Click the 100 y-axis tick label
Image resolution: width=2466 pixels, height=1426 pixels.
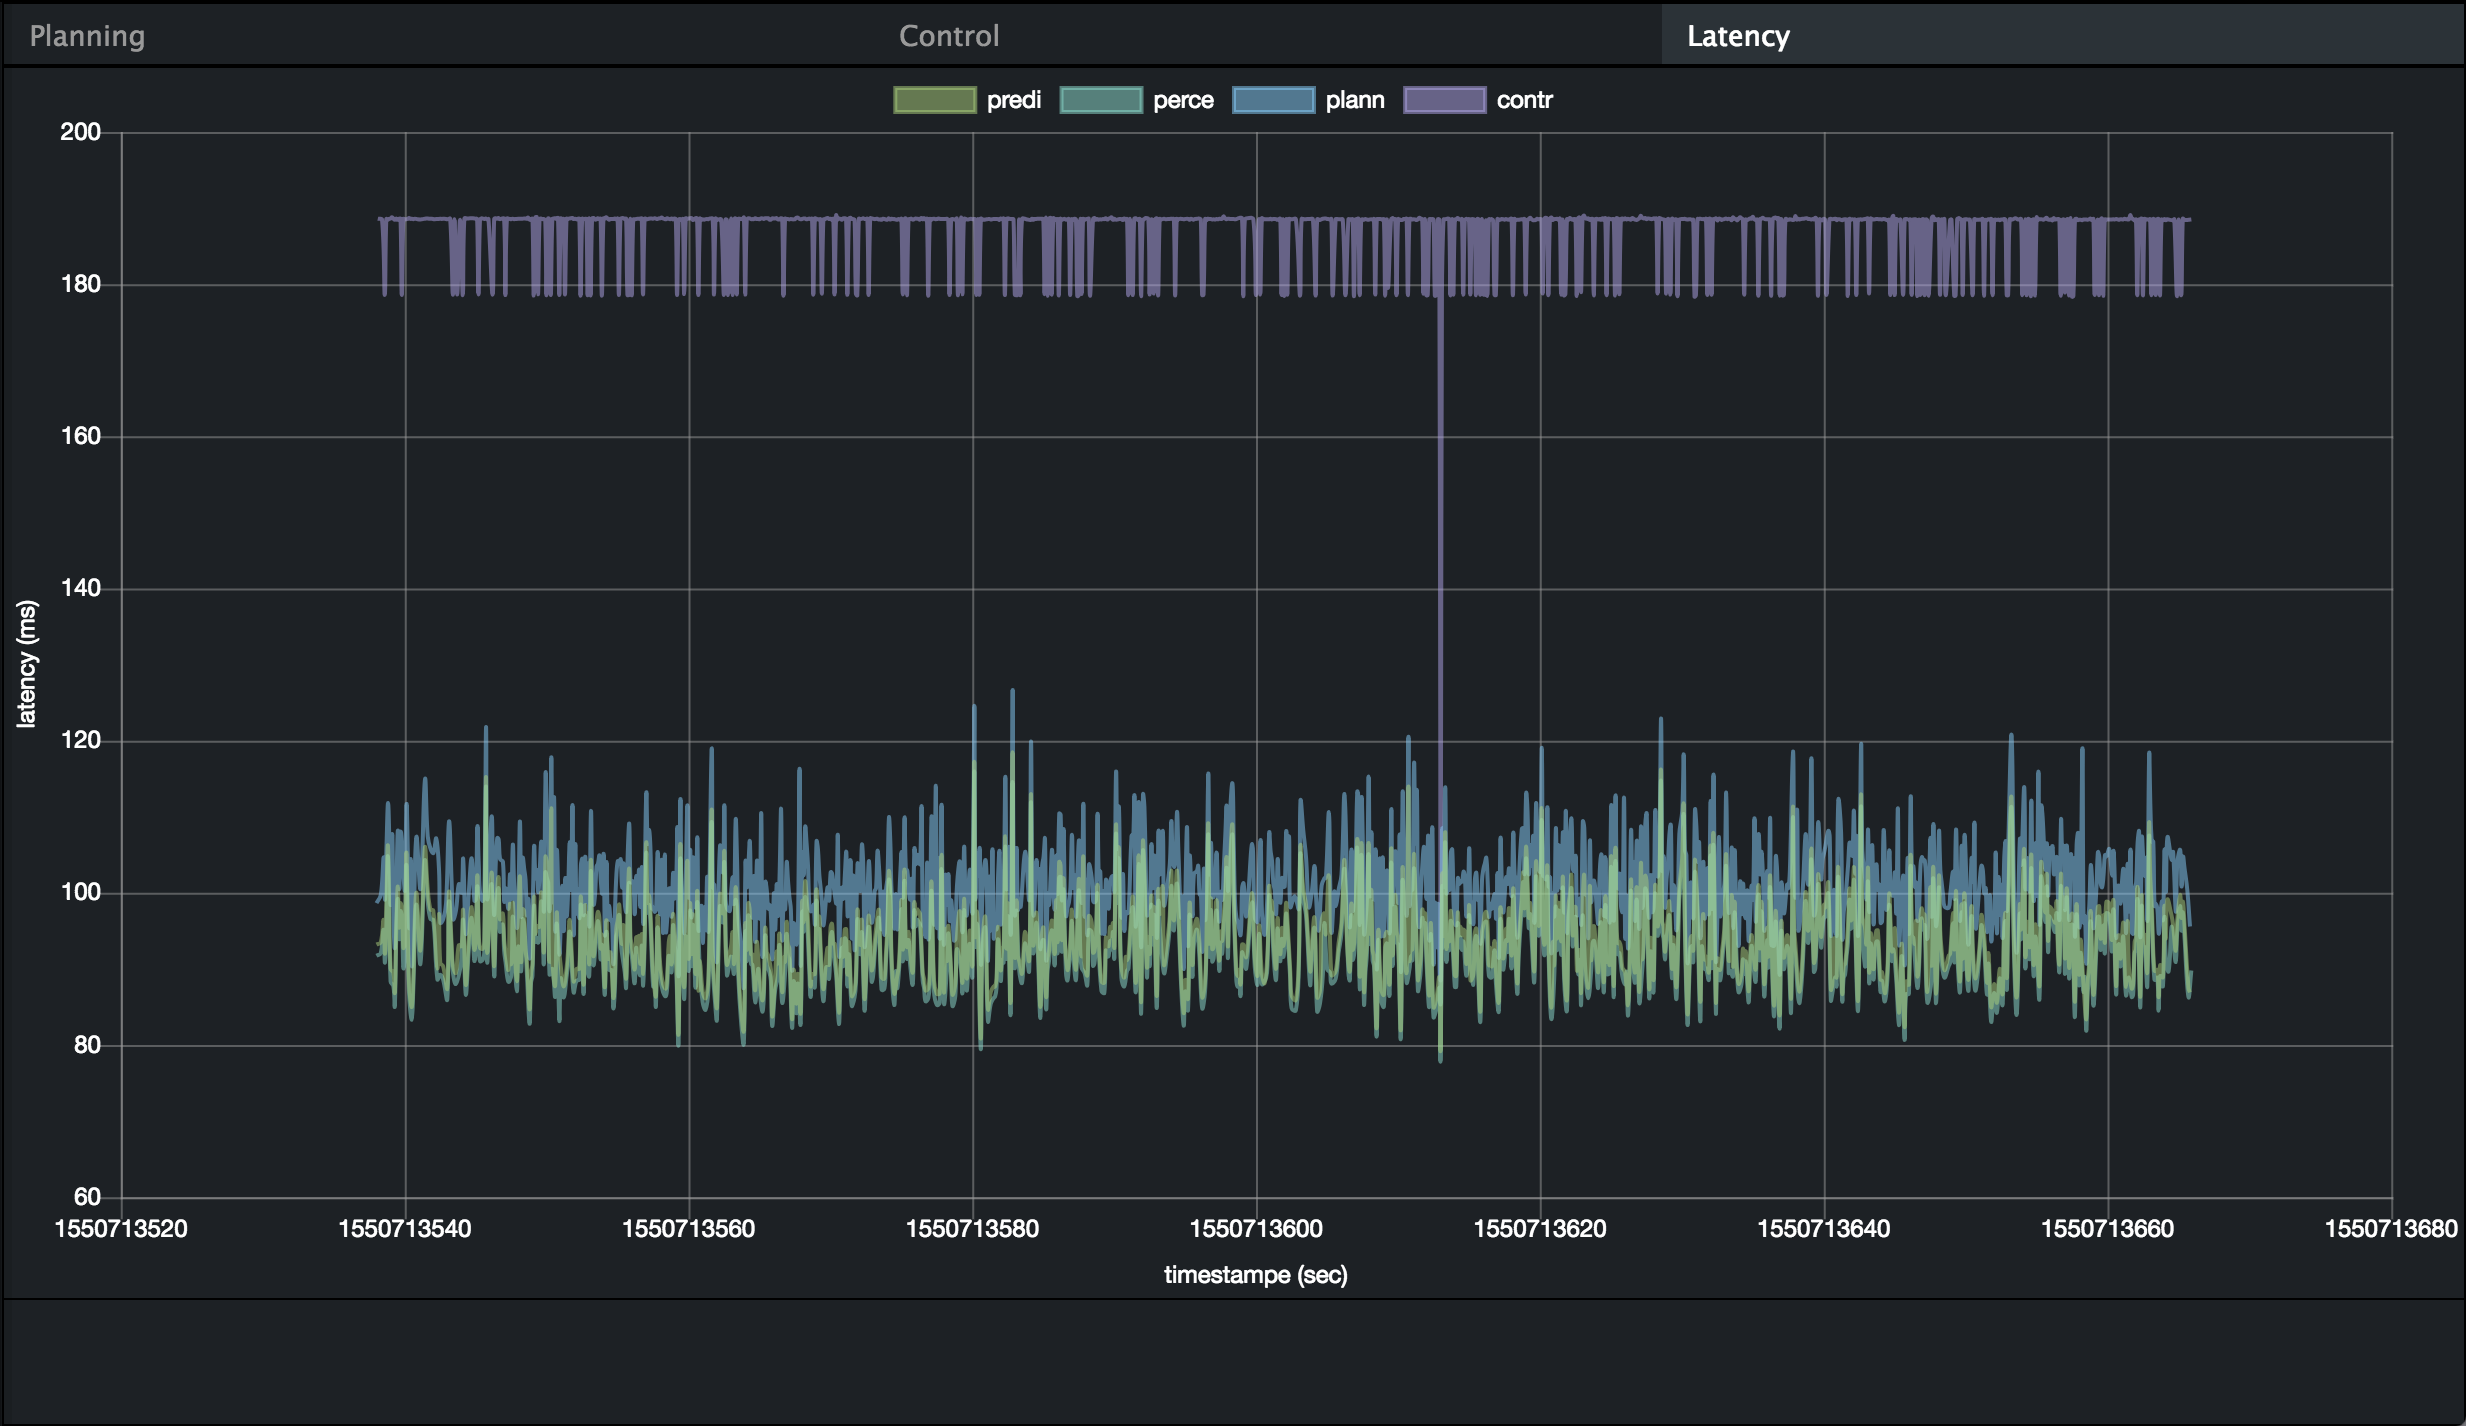[x=81, y=892]
